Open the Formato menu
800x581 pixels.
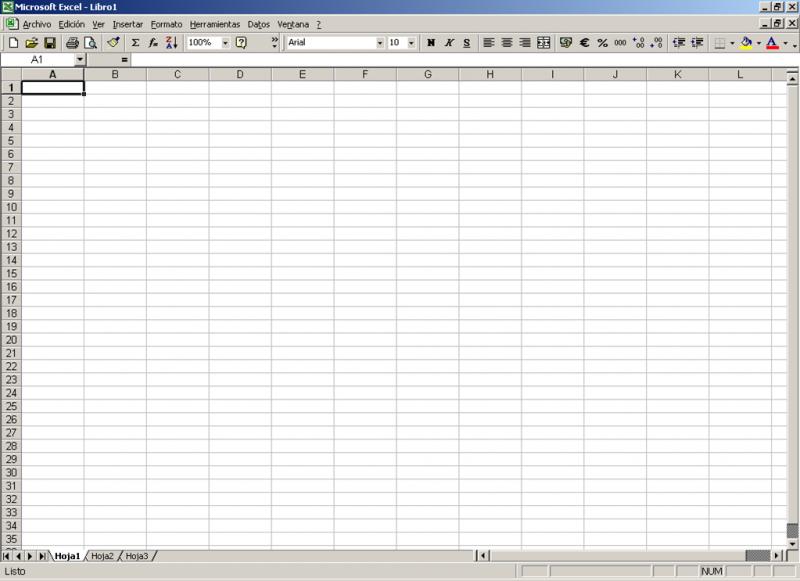click(x=166, y=24)
